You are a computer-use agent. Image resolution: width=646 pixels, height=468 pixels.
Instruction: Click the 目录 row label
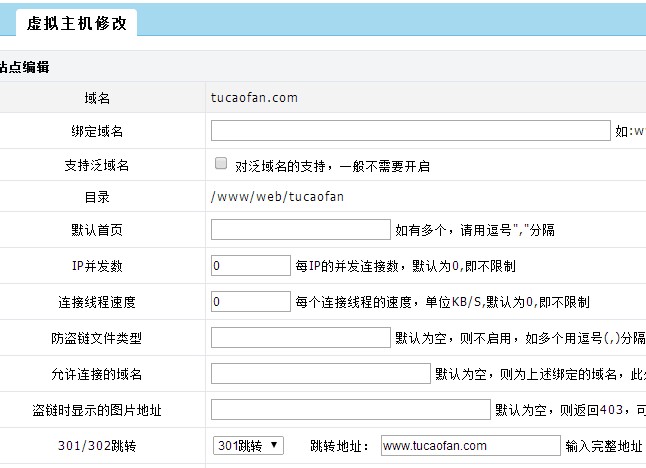tap(98, 197)
